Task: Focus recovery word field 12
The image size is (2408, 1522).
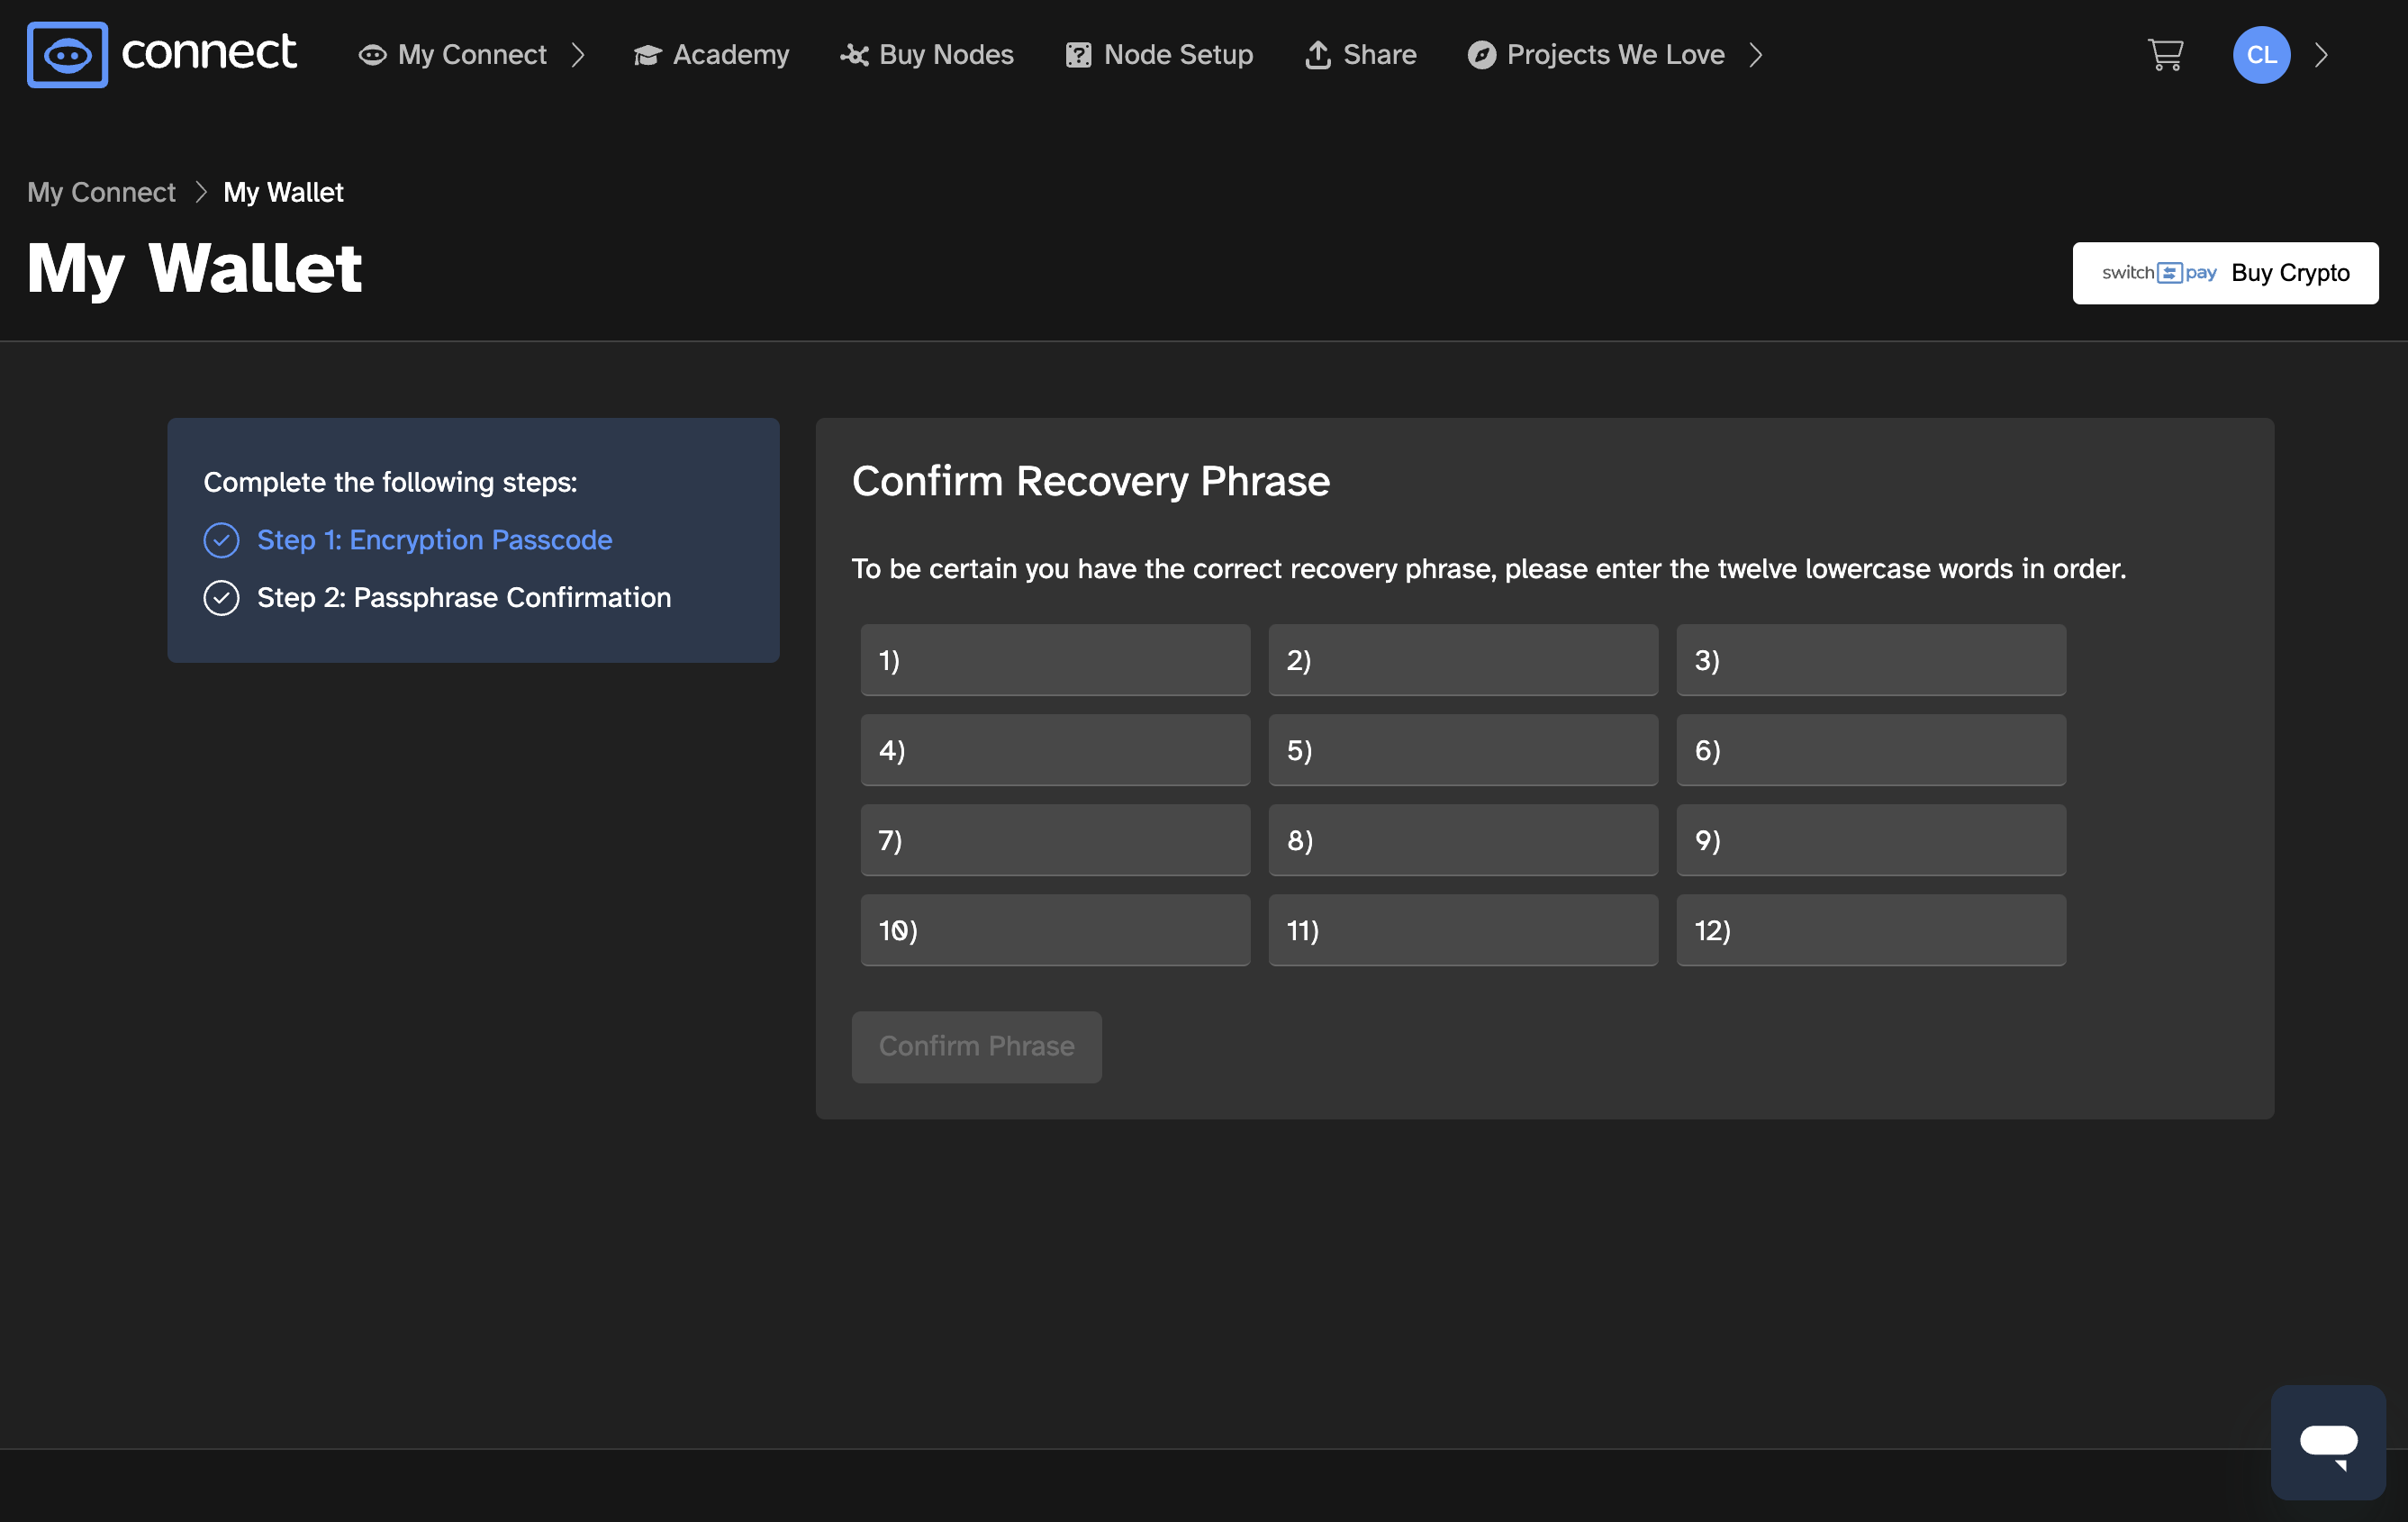Action: pos(1871,930)
